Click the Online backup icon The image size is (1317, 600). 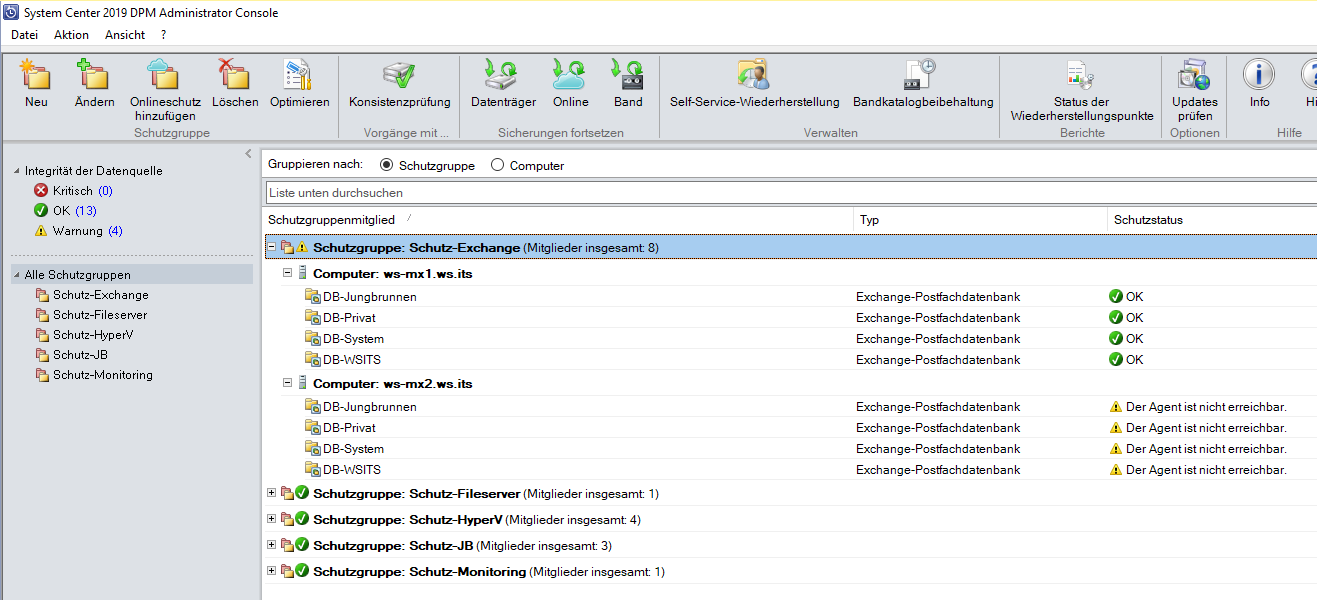[570, 75]
